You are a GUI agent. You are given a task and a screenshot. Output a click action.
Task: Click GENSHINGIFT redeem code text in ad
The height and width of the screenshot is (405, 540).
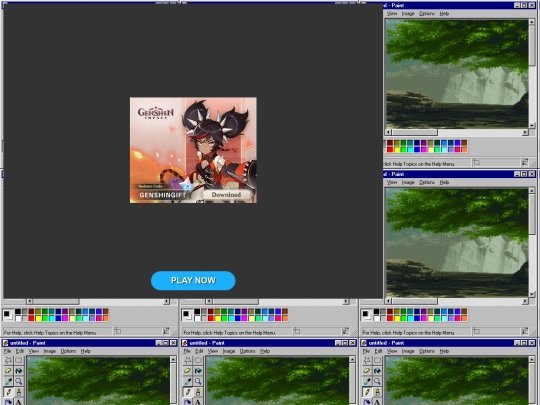click(163, 195)
